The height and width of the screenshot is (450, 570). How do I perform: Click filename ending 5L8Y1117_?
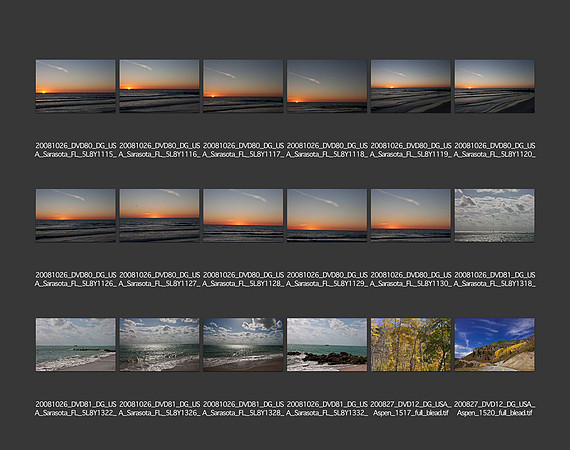point(243,150)
